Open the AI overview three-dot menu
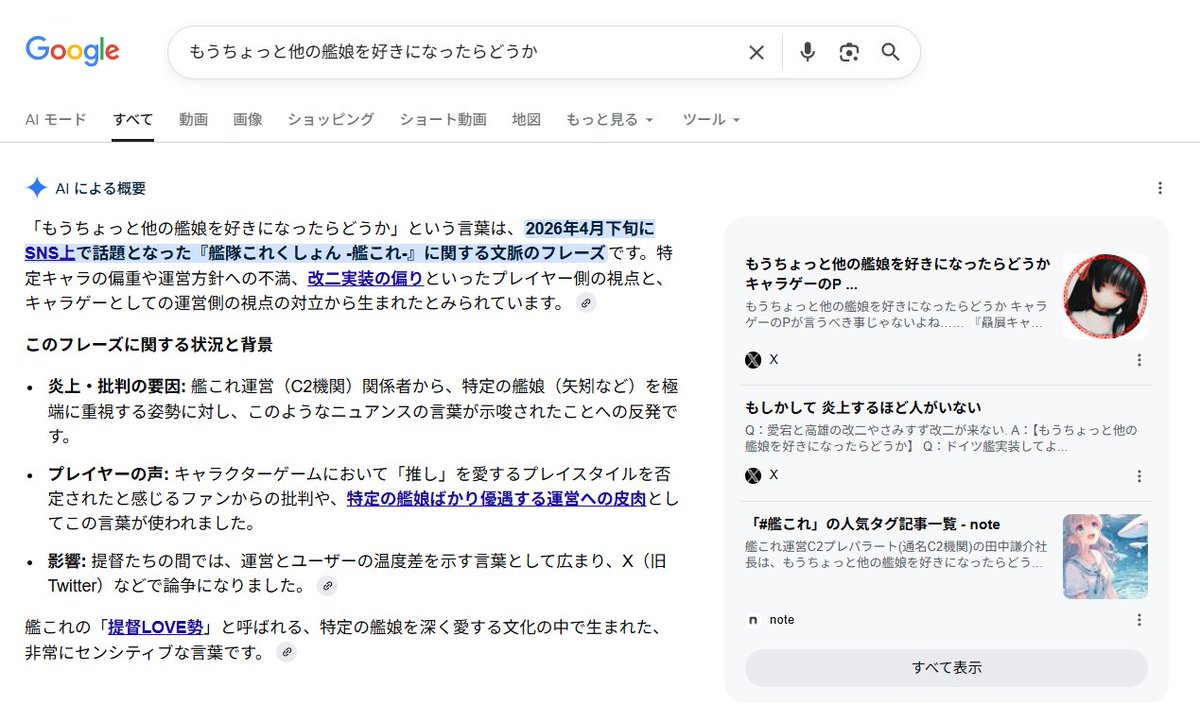 point(1160,188)
